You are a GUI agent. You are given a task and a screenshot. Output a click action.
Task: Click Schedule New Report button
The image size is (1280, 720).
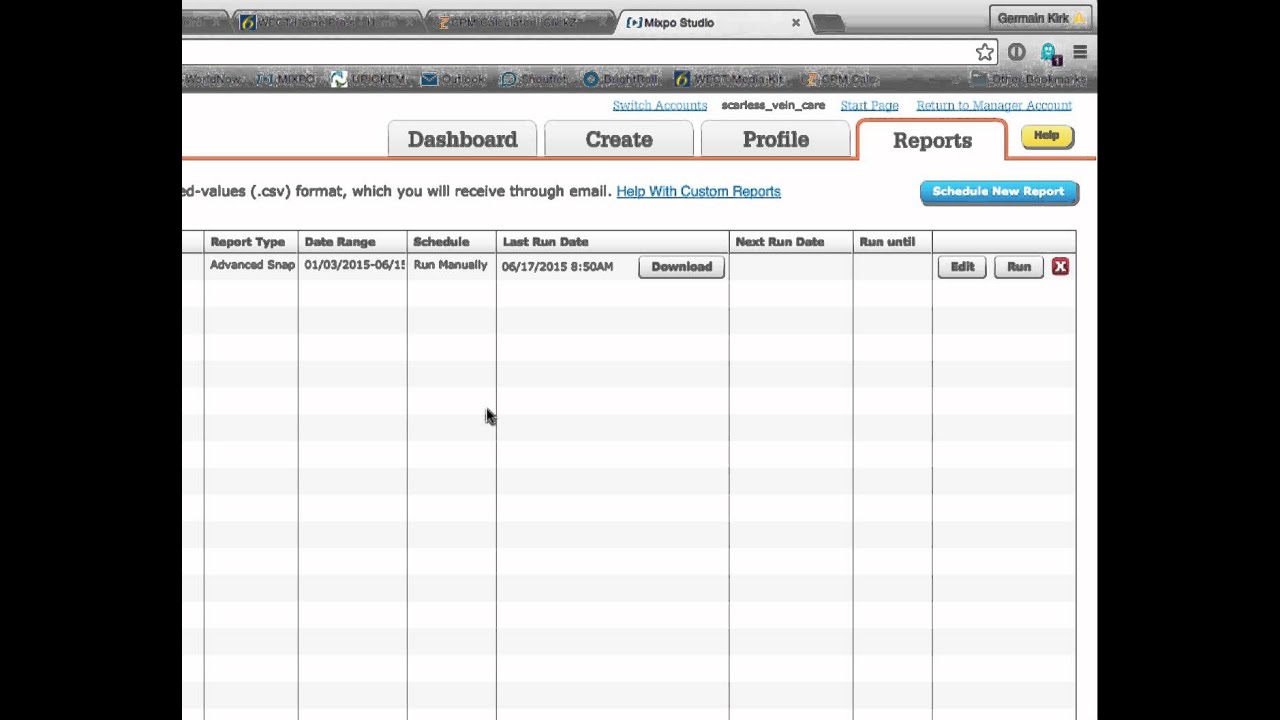pos(999,191)
